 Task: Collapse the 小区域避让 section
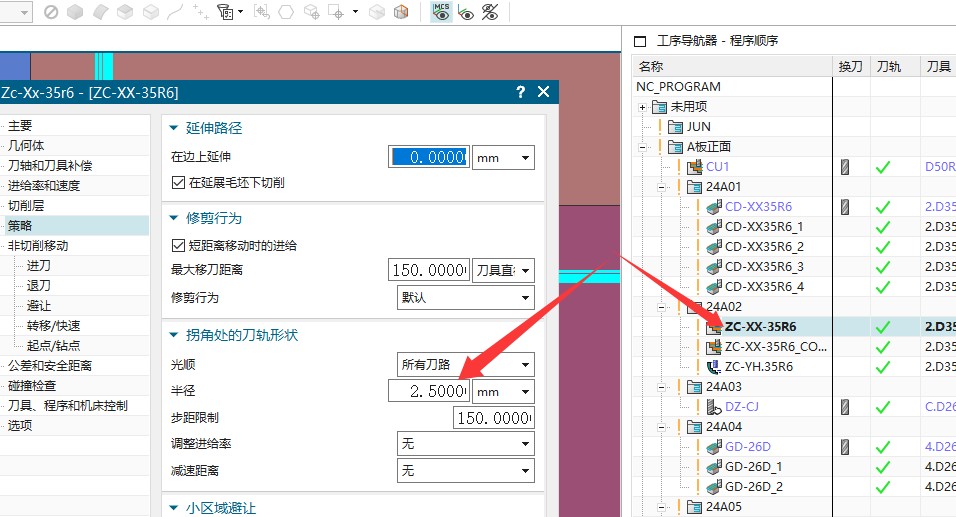click(x=174, y=508)
